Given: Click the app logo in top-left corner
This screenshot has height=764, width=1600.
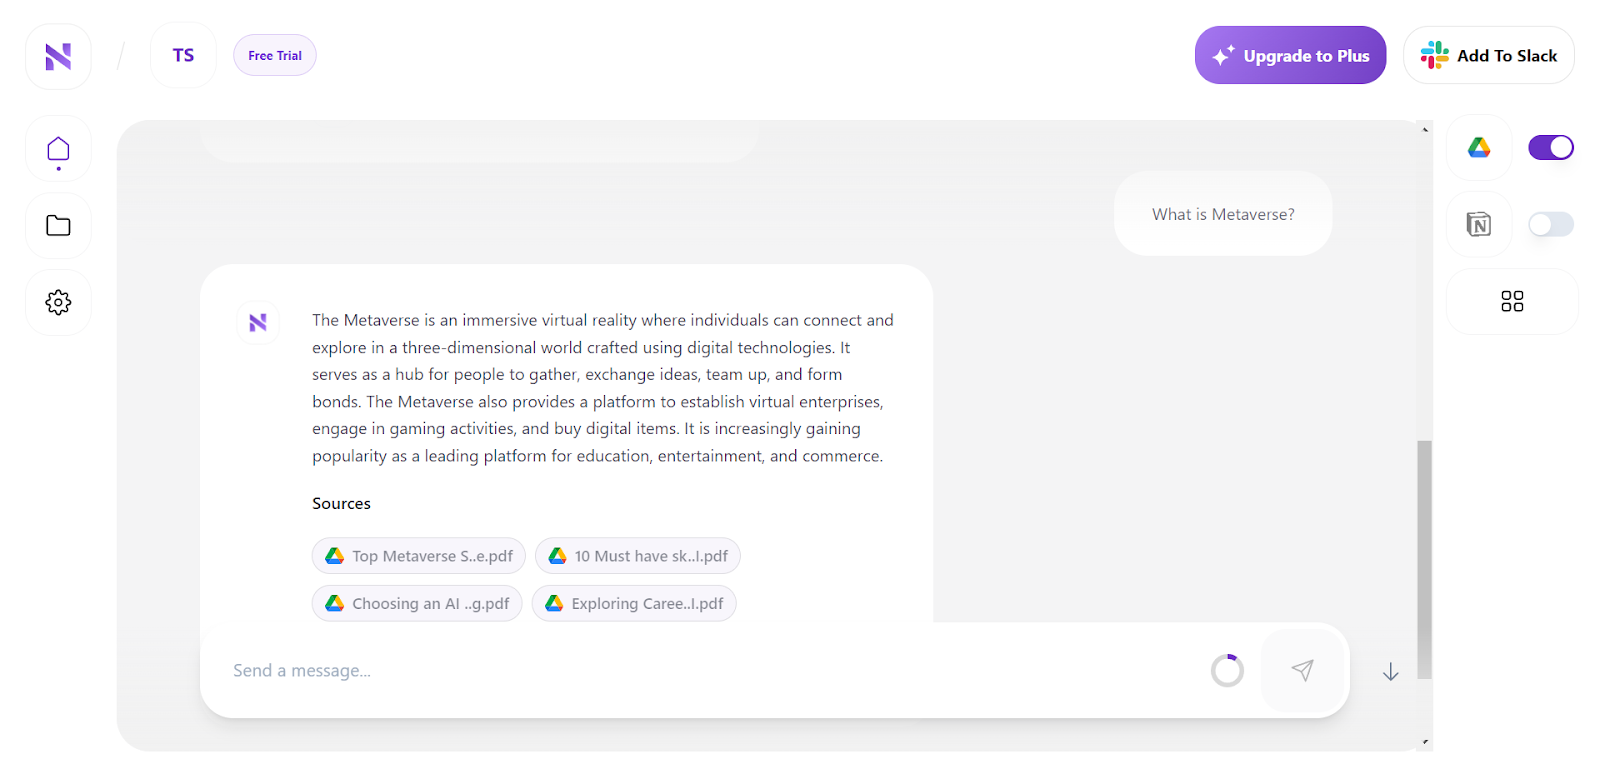Looking at the screenshot, I should point(58,57).
